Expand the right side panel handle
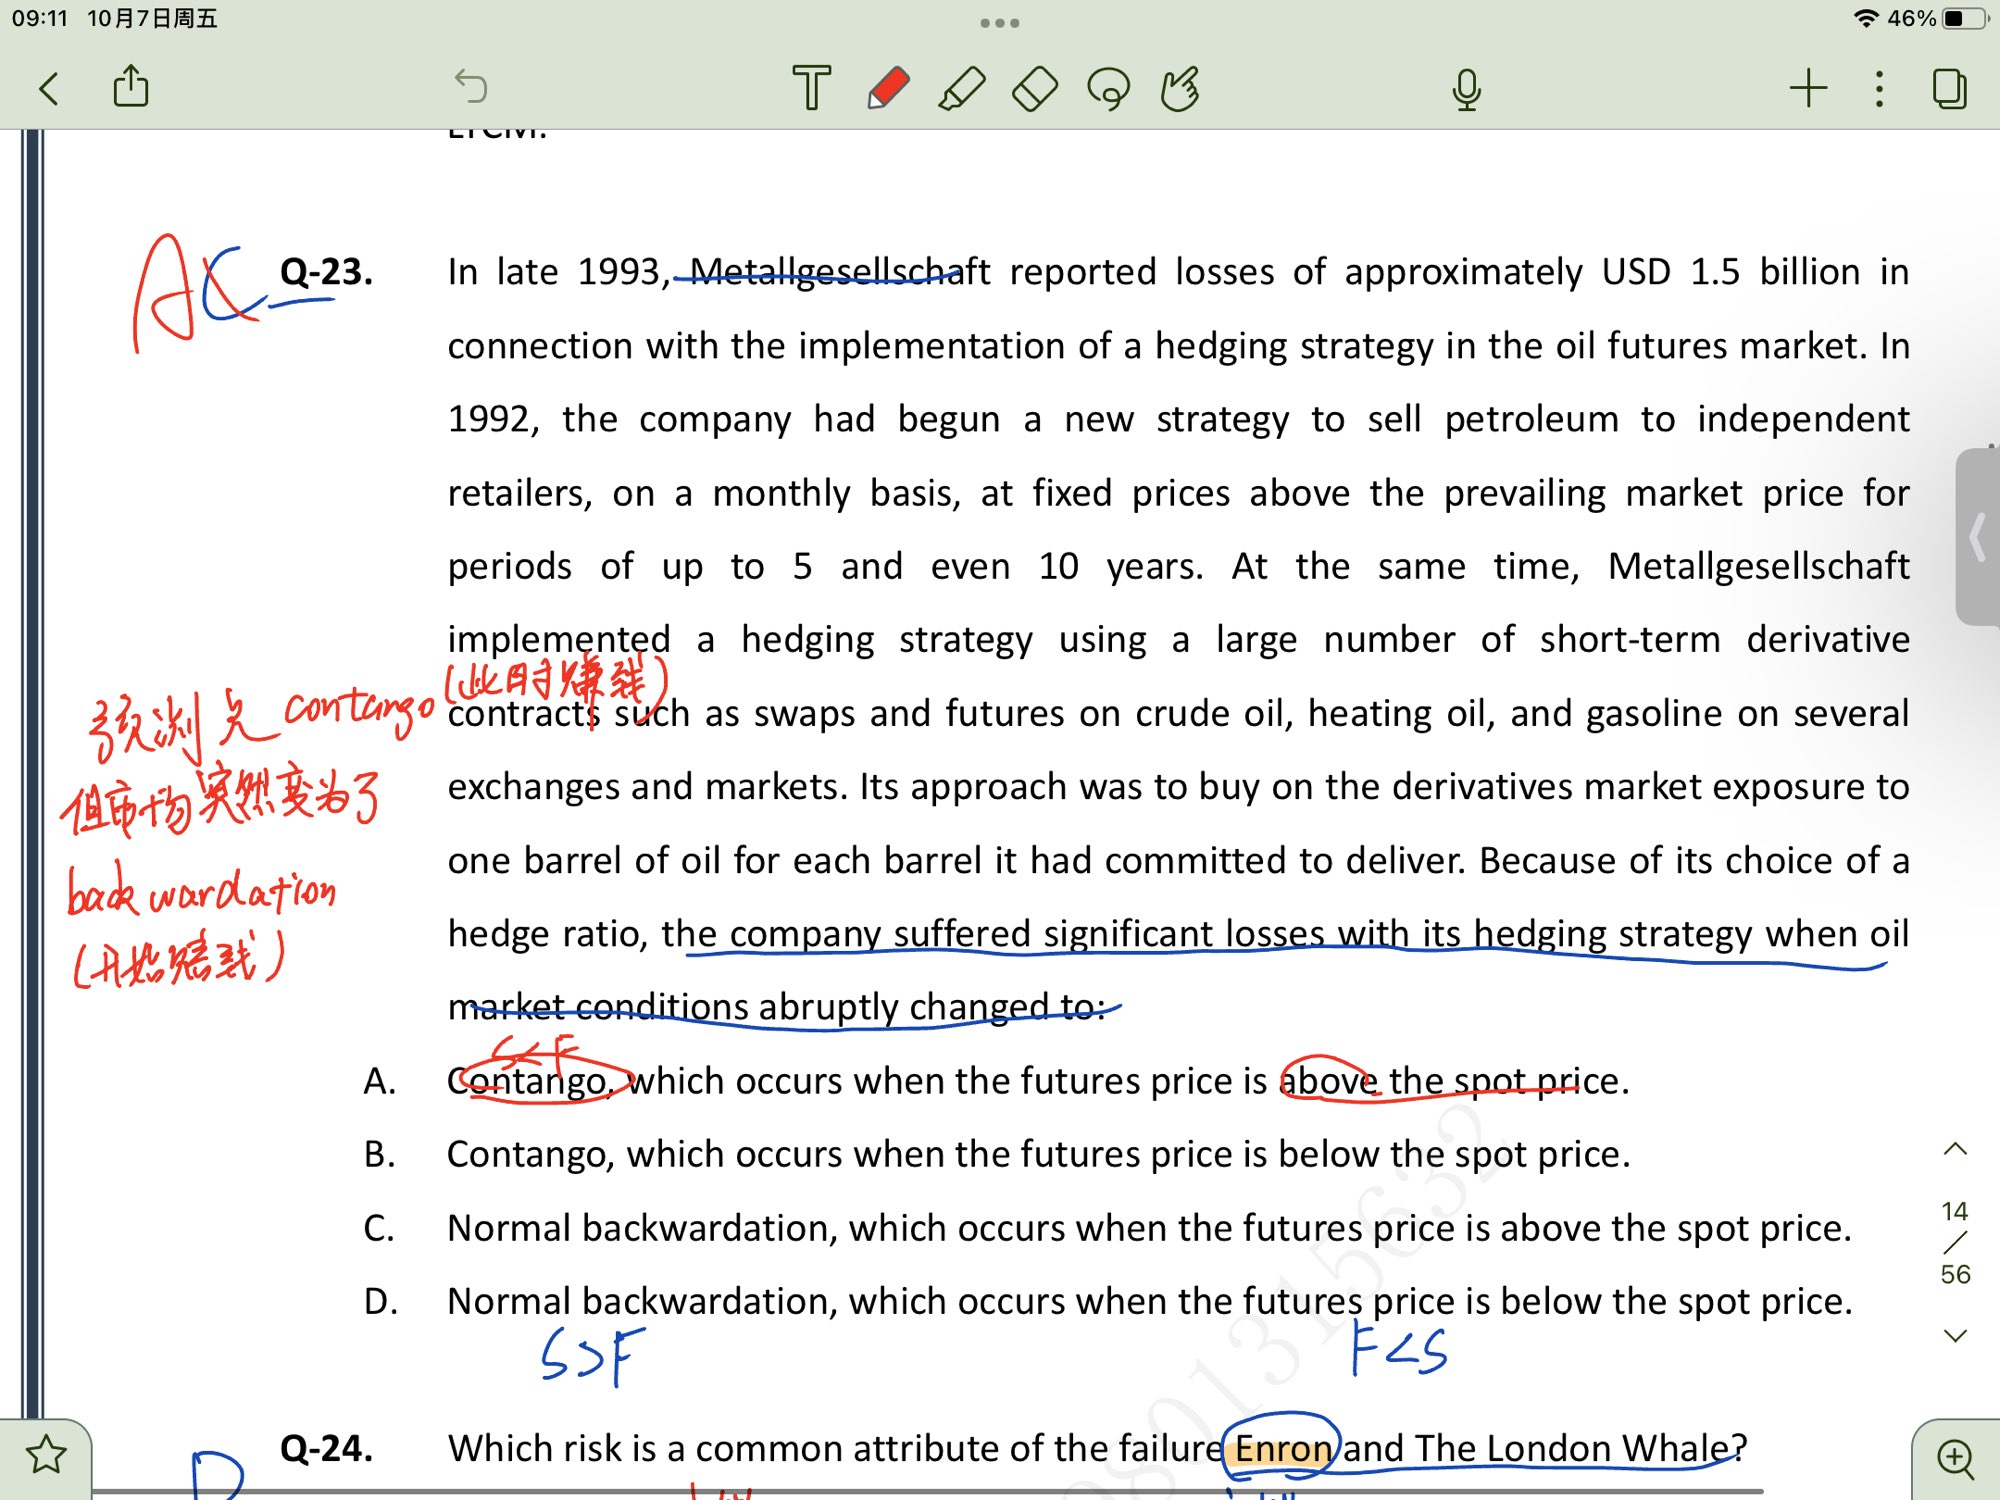Image resolution: width=2000 pixels, height=1500 pixels. pyautogui.click(x=1977, y=538)
